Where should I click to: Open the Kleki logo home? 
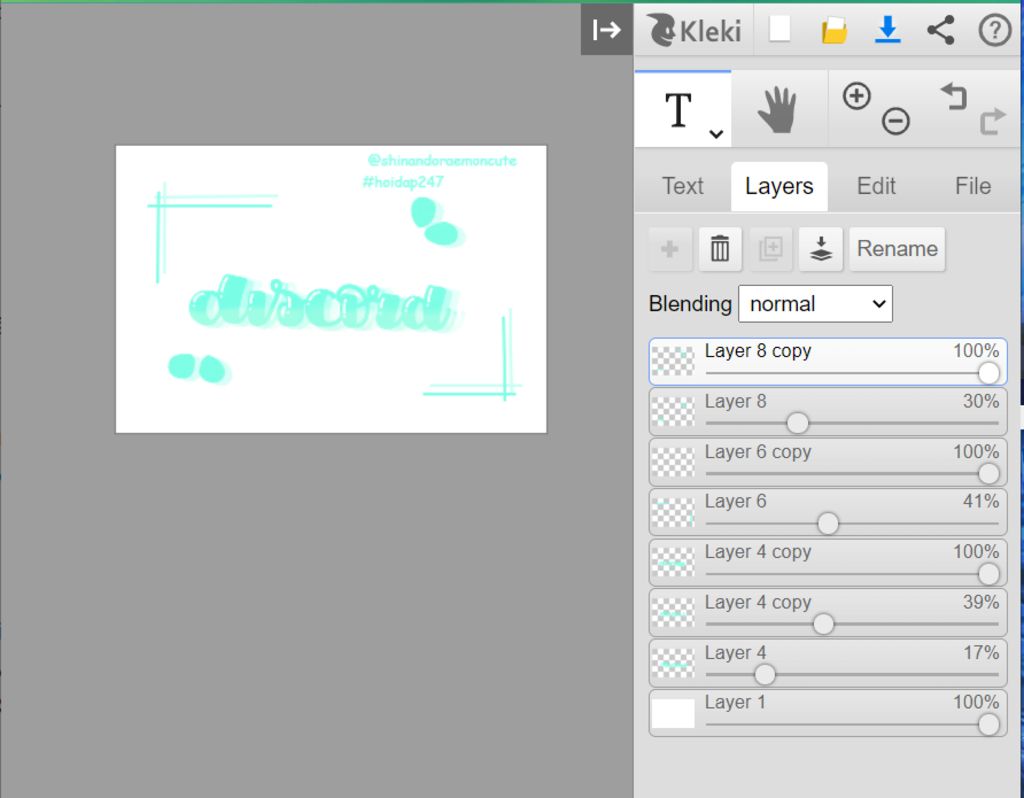click(694, 30)
